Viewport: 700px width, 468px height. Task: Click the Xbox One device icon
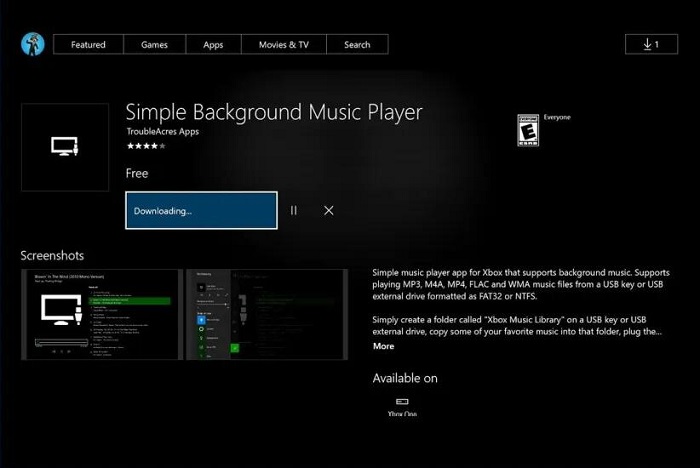pos(402,401)
